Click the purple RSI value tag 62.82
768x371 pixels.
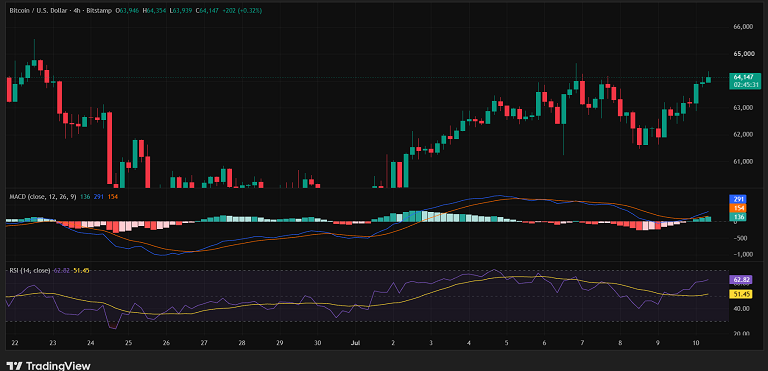[740, 279]
